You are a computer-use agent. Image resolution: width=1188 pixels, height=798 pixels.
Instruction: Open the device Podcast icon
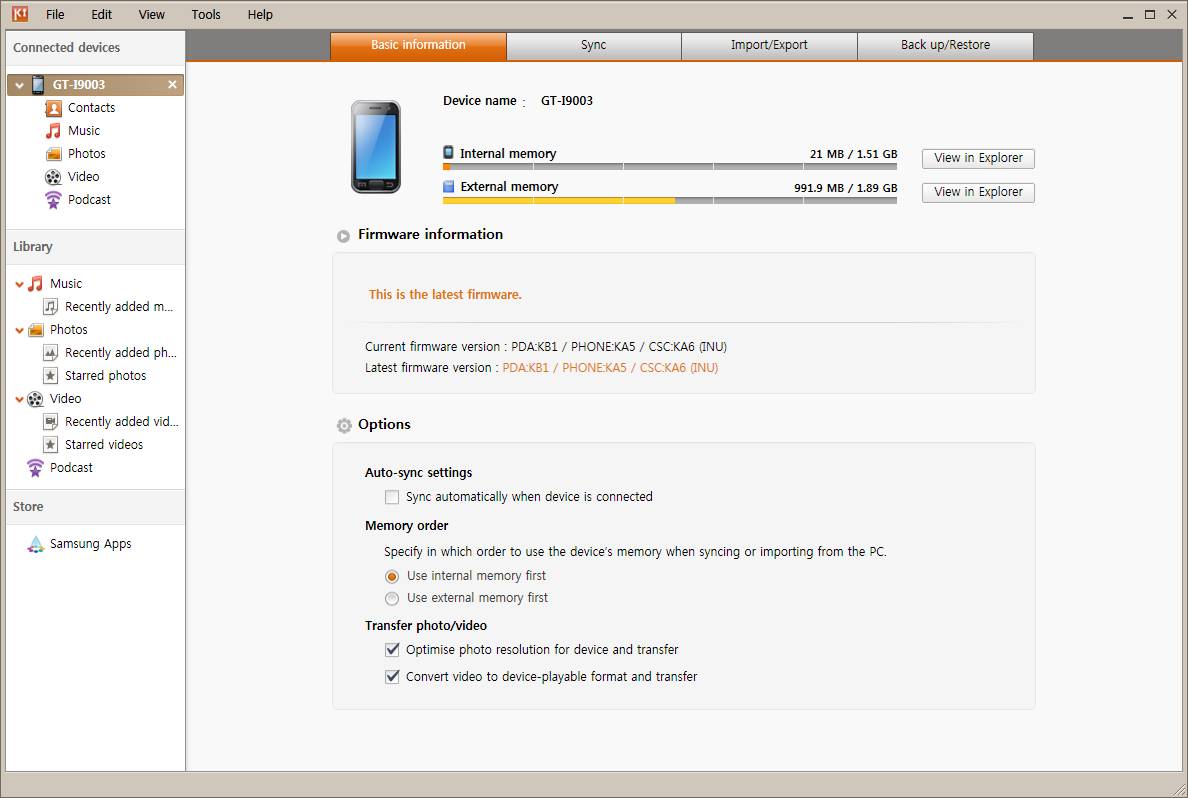[53, 199]
